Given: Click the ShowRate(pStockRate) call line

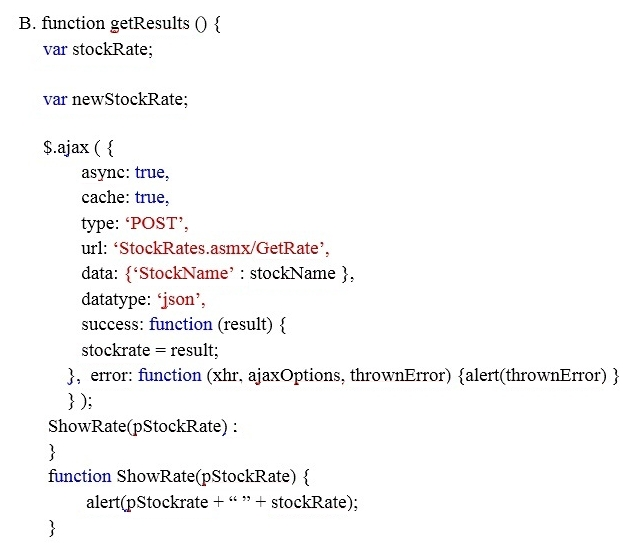Looking at the screenshot, I should click(142, 427).
